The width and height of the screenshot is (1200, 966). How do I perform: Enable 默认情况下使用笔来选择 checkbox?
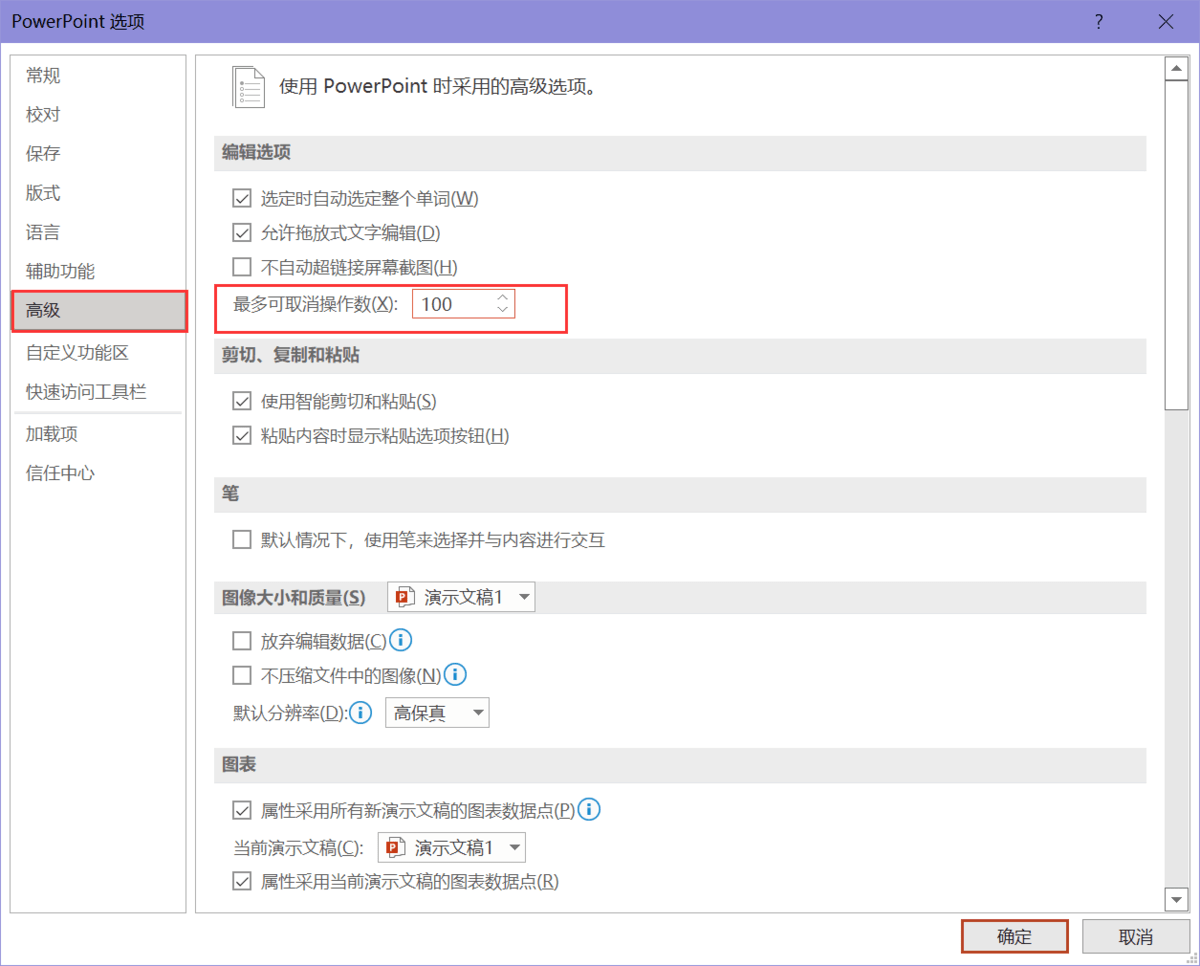pos(241,540)
